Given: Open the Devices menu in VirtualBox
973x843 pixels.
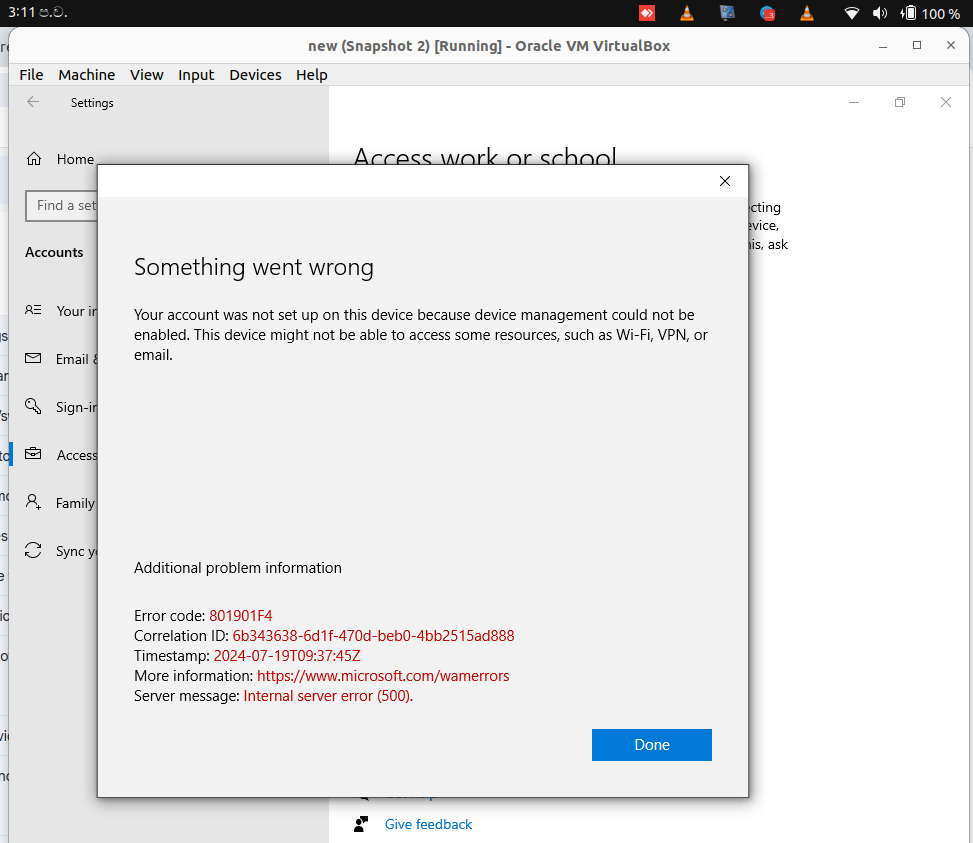Looking at the screenshot, I should click(x=255, y=74).
